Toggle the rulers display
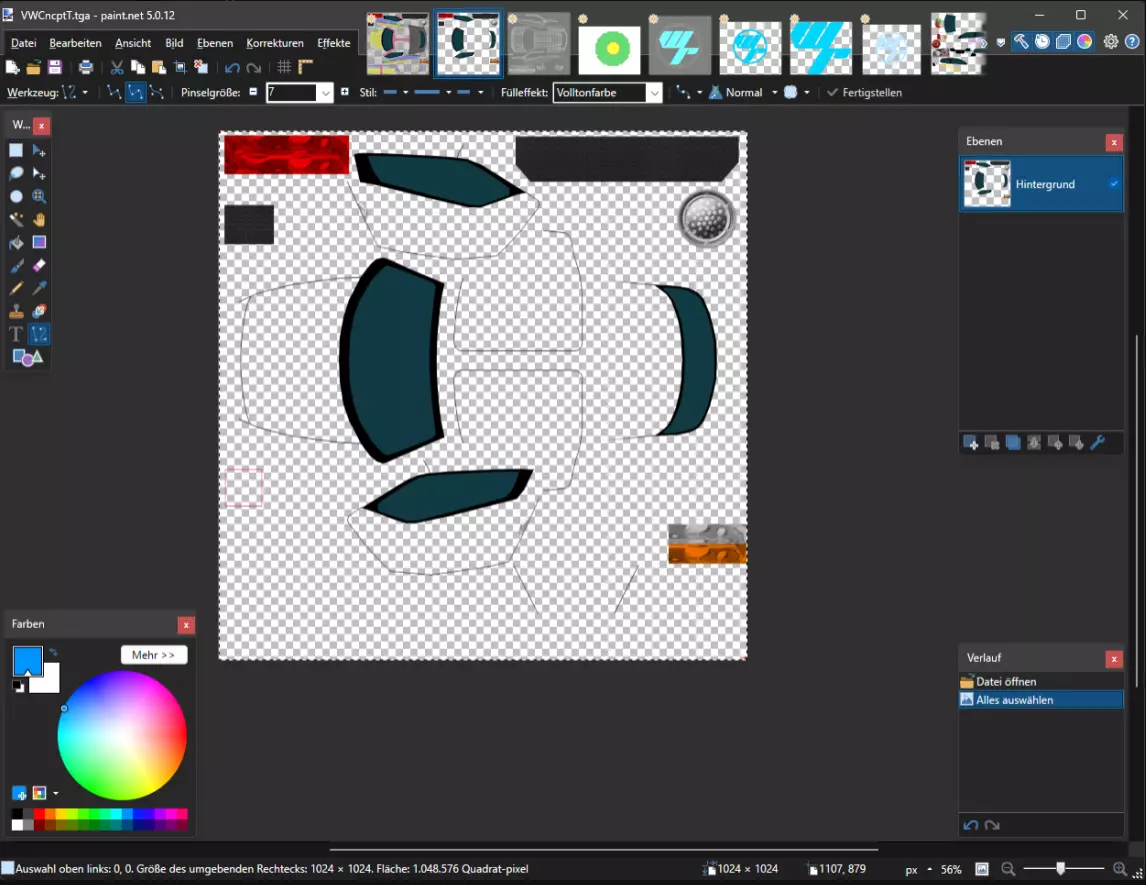The image size is (1146, 885). 306,68
